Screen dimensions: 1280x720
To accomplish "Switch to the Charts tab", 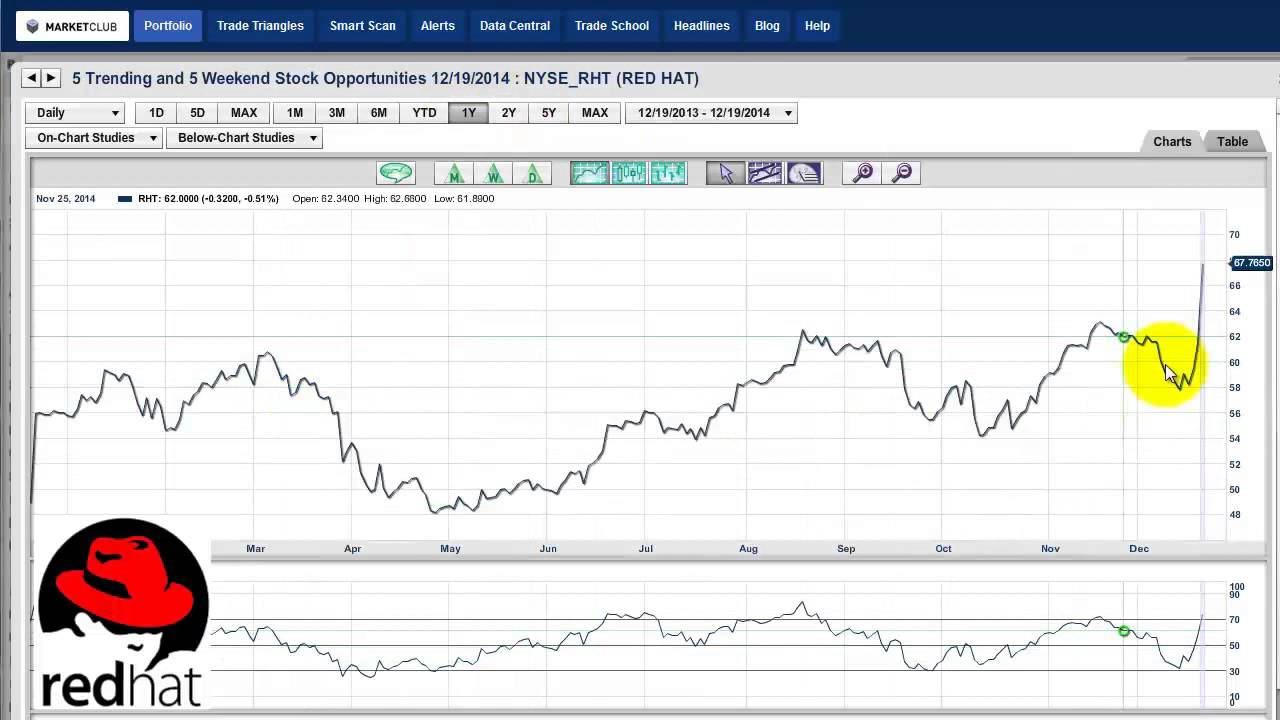I will click(x=1172, y=141).
